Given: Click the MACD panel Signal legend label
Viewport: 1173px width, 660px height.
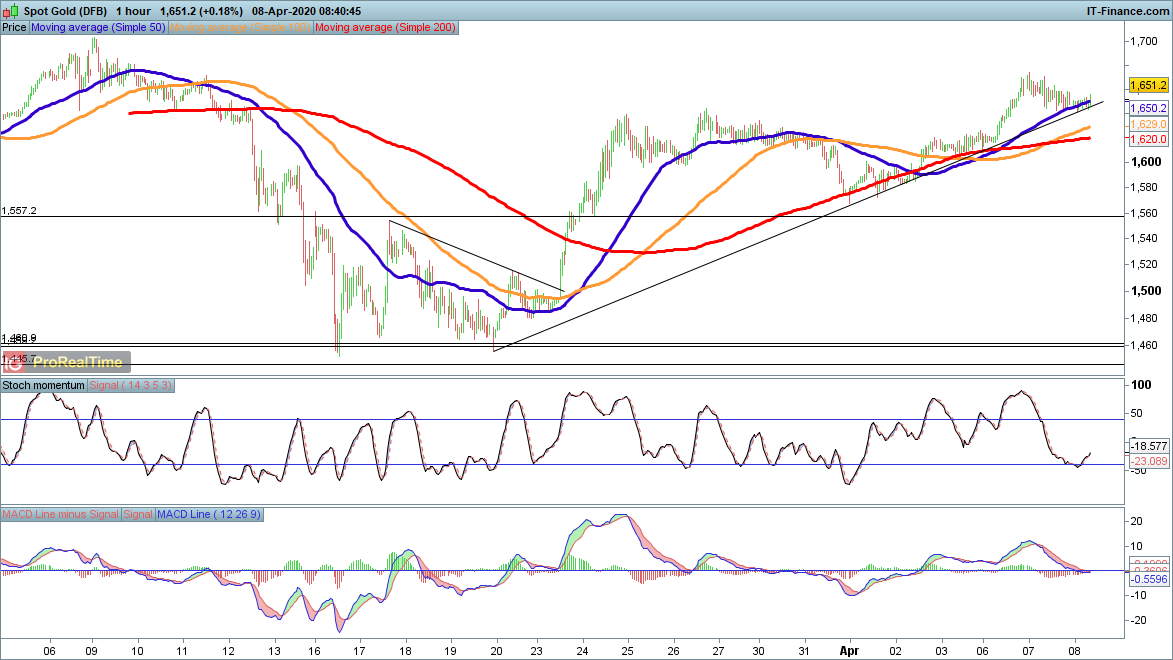Looking at the screenshot, I should click(x=138, y=514).
